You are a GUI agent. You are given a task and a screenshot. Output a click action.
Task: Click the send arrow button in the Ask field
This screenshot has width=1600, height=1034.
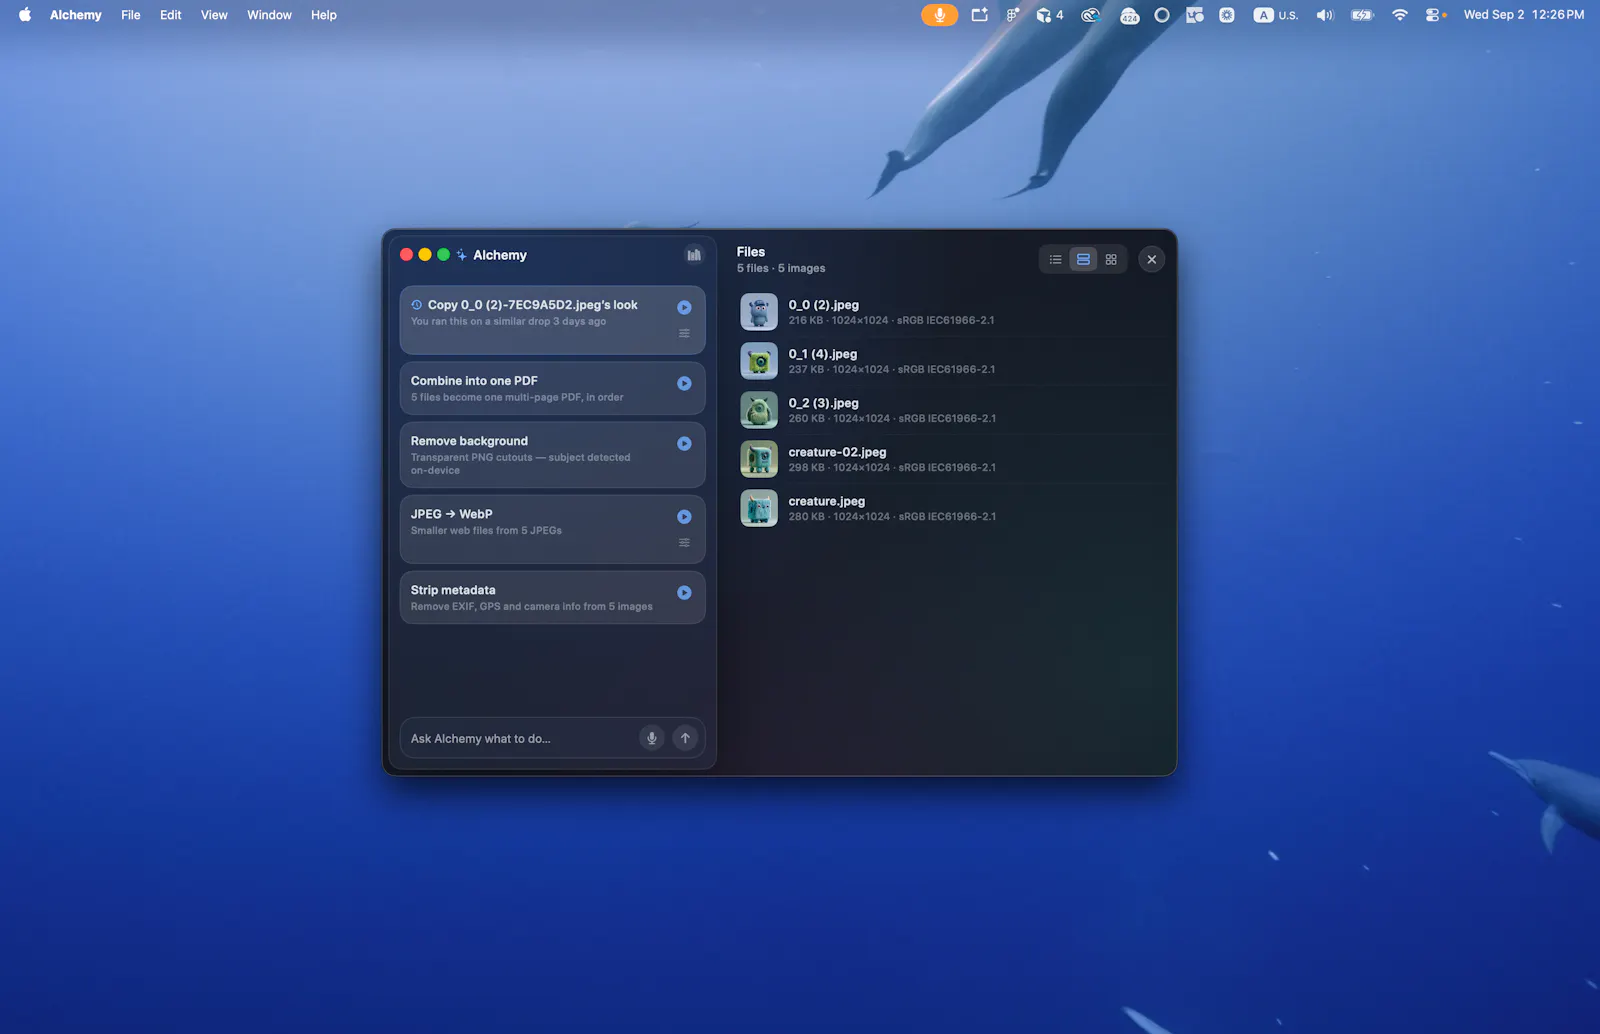pyautogui.click(x=685, y=738)
